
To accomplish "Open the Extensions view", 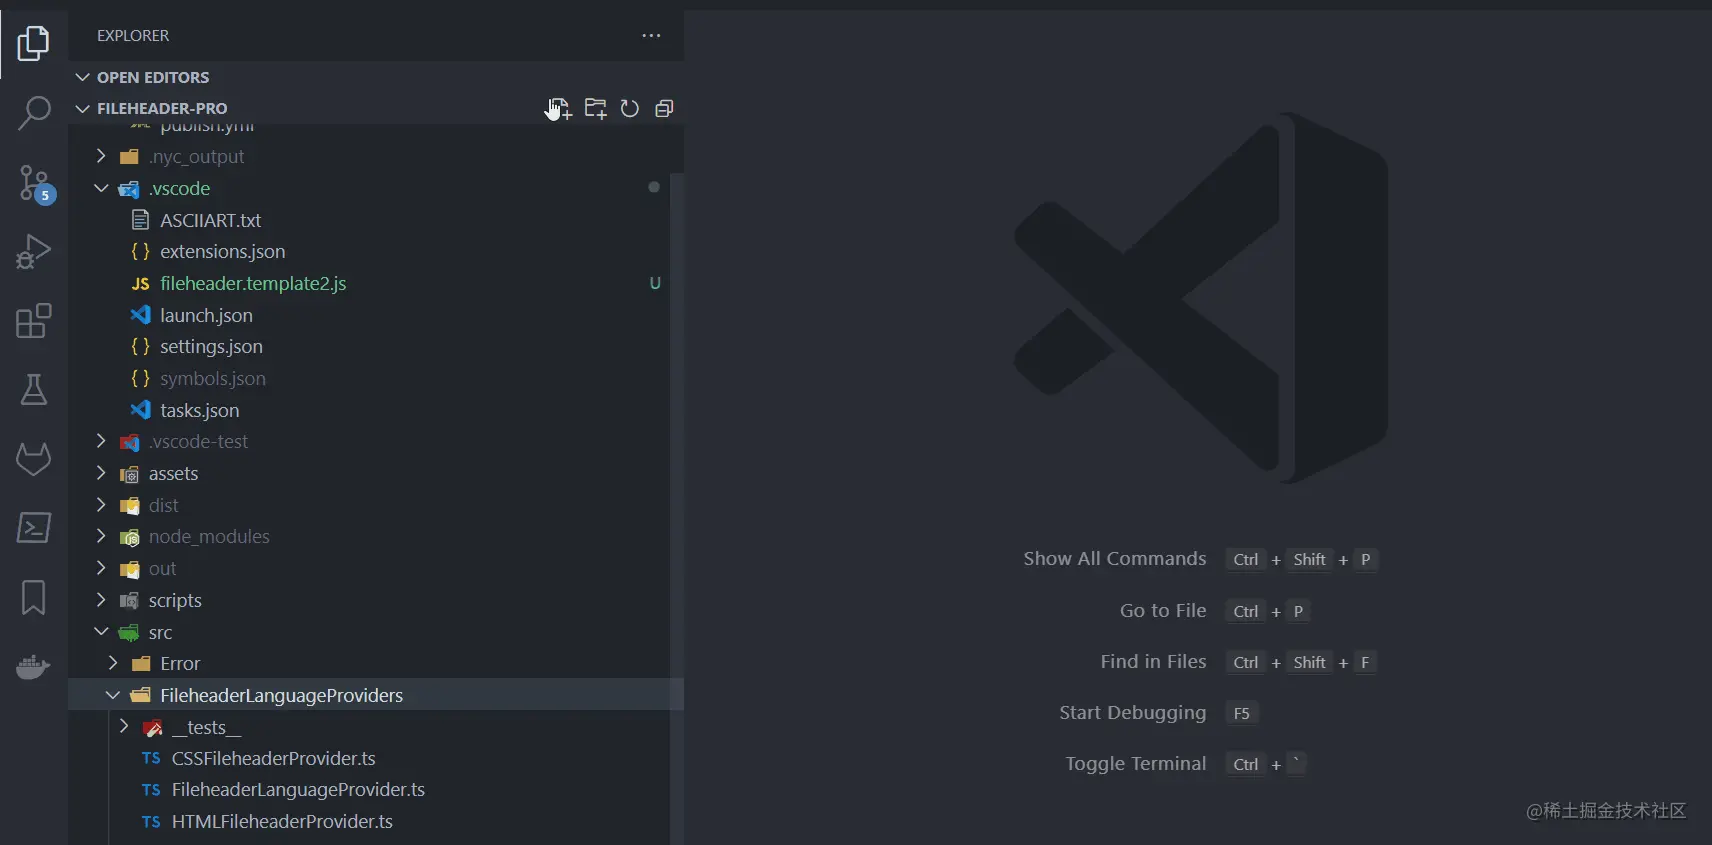I will click(x=34, y=321).
